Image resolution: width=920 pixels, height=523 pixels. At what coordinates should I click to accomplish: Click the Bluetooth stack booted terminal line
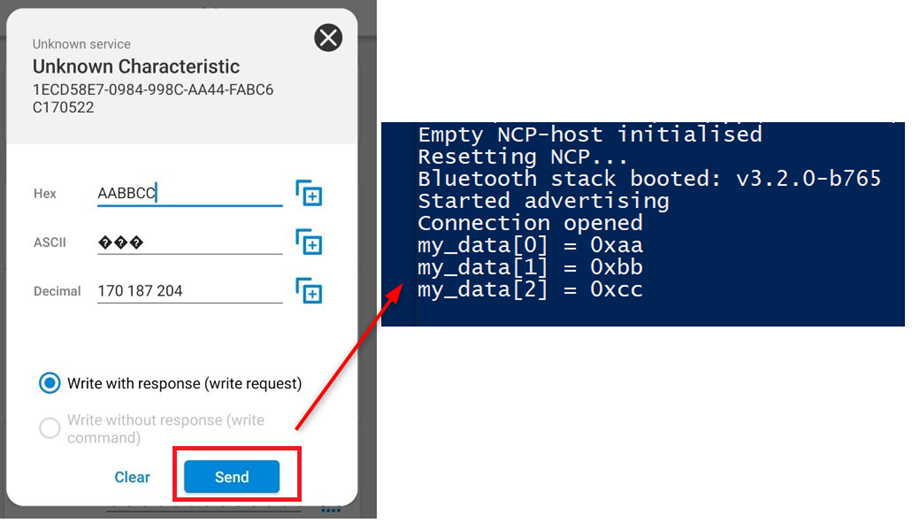click(648, 179)
